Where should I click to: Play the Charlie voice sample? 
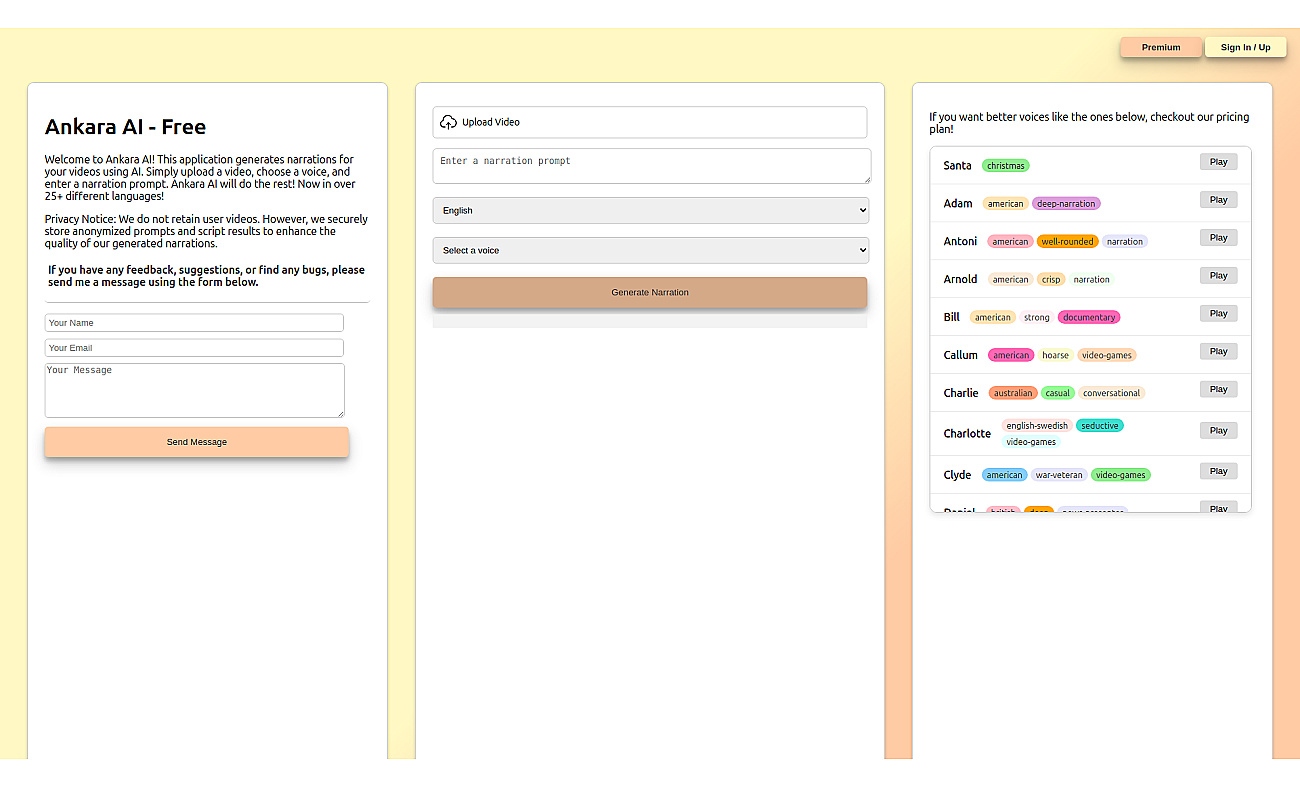(x=1218, y=389)
